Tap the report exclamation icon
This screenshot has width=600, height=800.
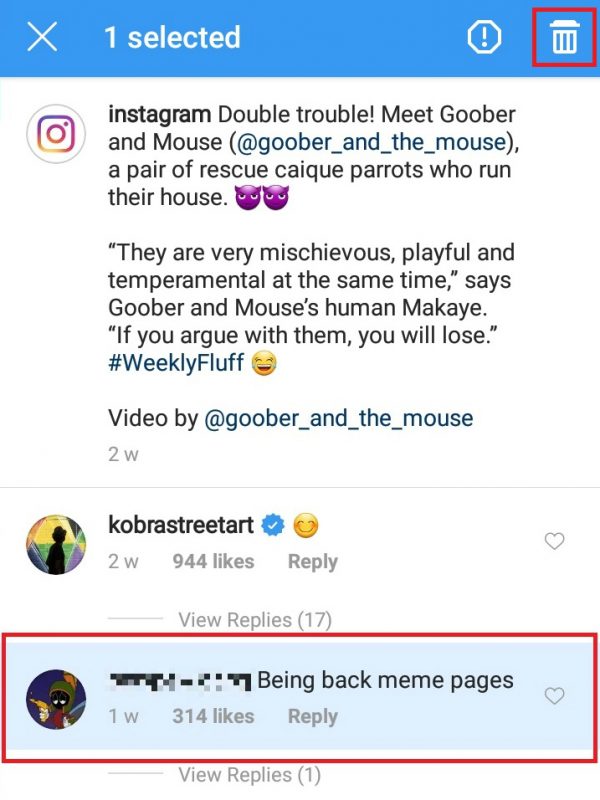pos(484,37)
